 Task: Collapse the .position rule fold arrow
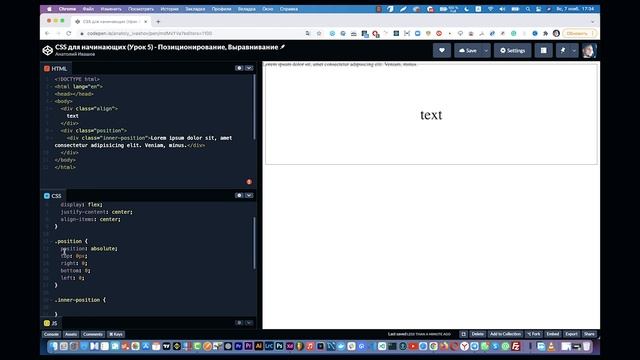pos(52,241)
